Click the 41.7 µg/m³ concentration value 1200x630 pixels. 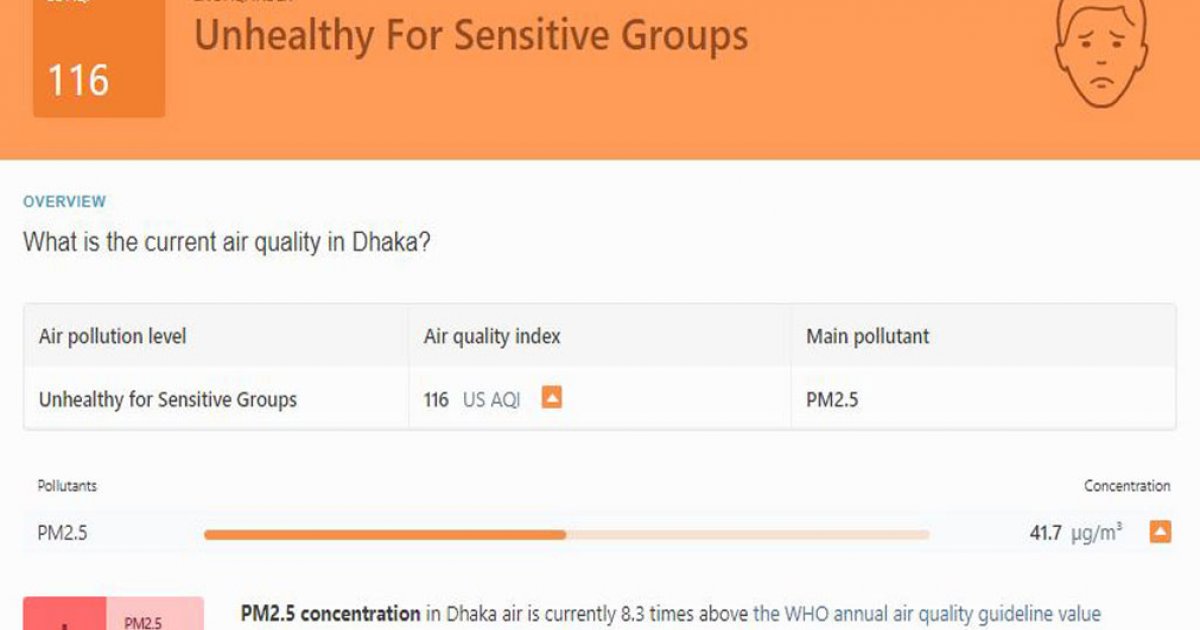pos(1075,533)
